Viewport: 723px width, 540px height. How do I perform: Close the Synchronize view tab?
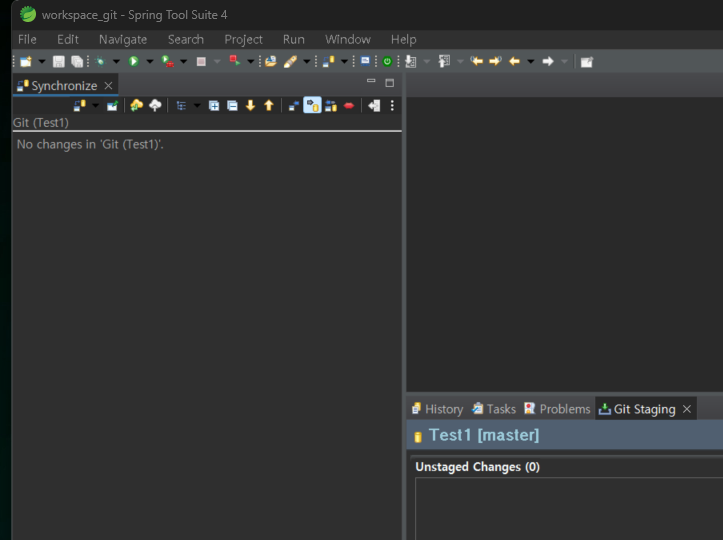coord(108,86)
